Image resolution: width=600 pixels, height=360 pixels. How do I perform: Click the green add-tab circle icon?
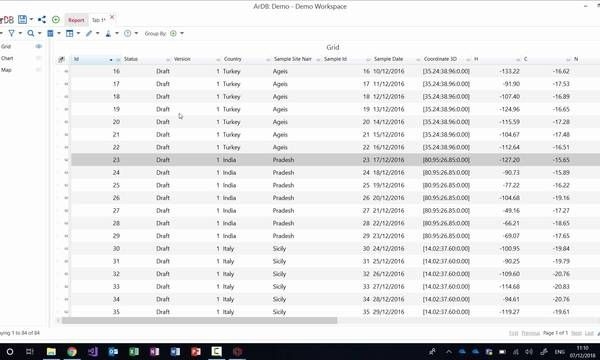pos(56,20)
